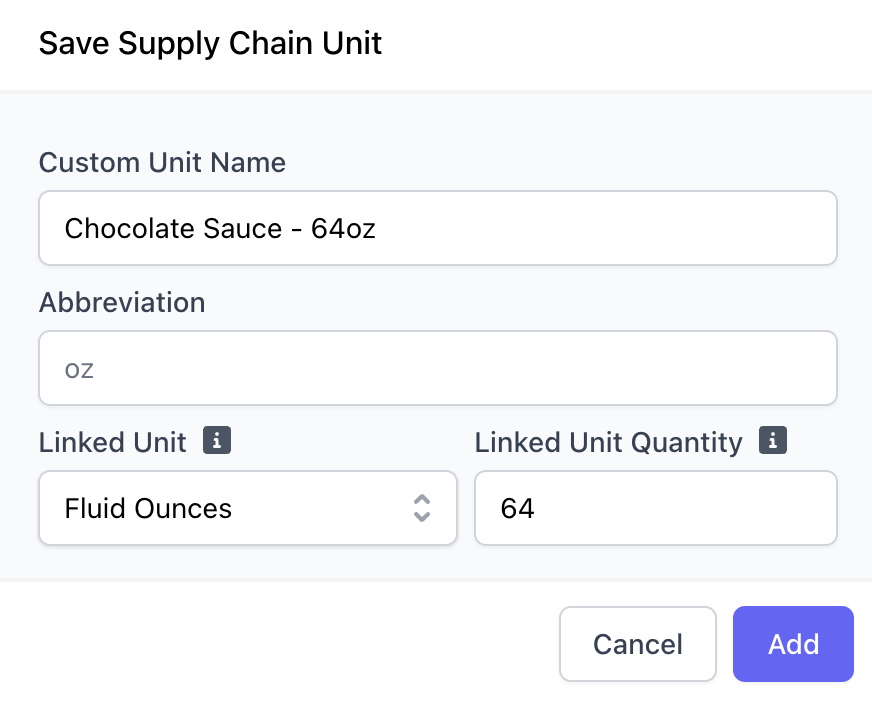The image size is (872, 704).
Task: Cancel the Save Supply Chain Unit dialog
Action: click(x=638, y=644)
